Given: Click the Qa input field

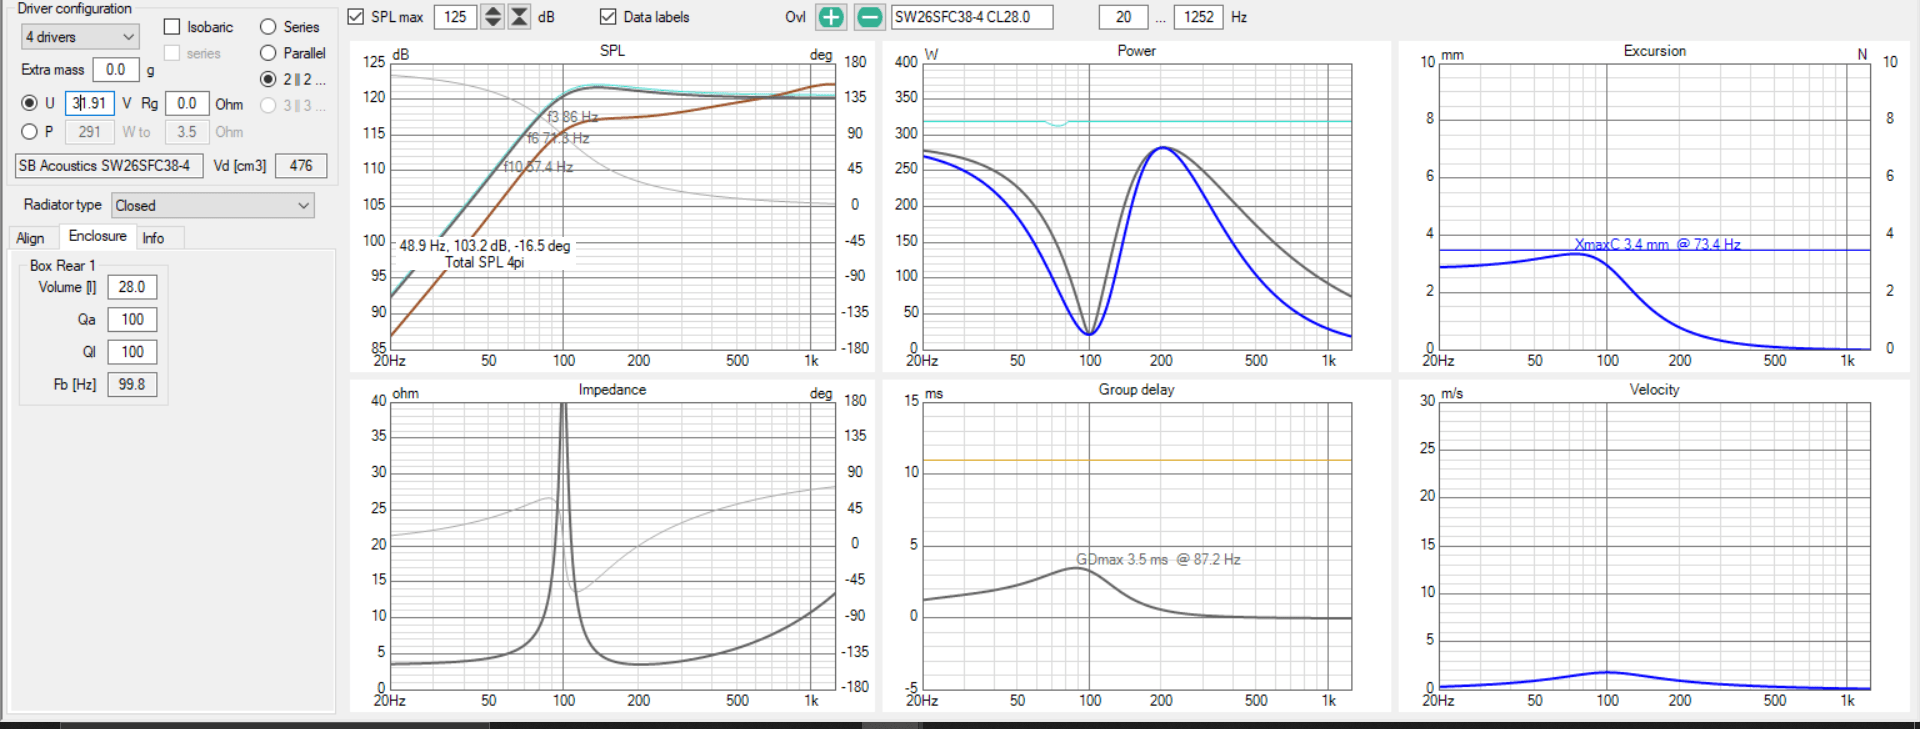Looking at the screenshot, I should click(x=132, y=320).
